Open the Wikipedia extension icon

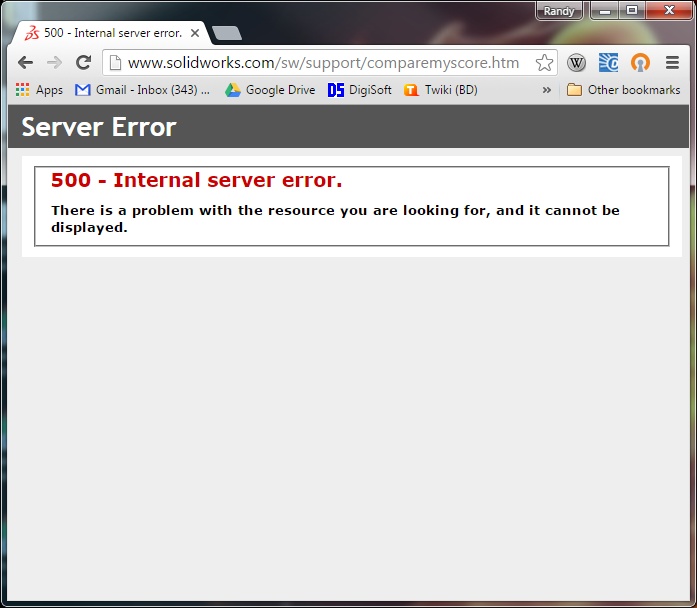(x=576, y=63)
